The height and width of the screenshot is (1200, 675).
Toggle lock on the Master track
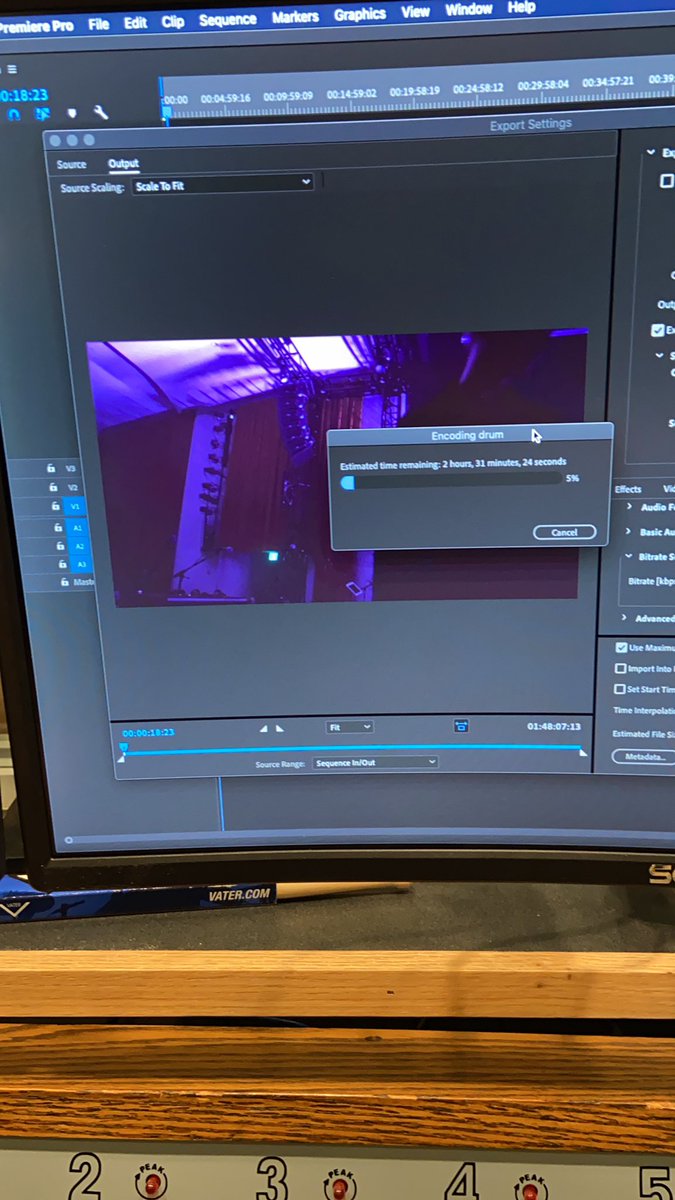click(65, 581)
